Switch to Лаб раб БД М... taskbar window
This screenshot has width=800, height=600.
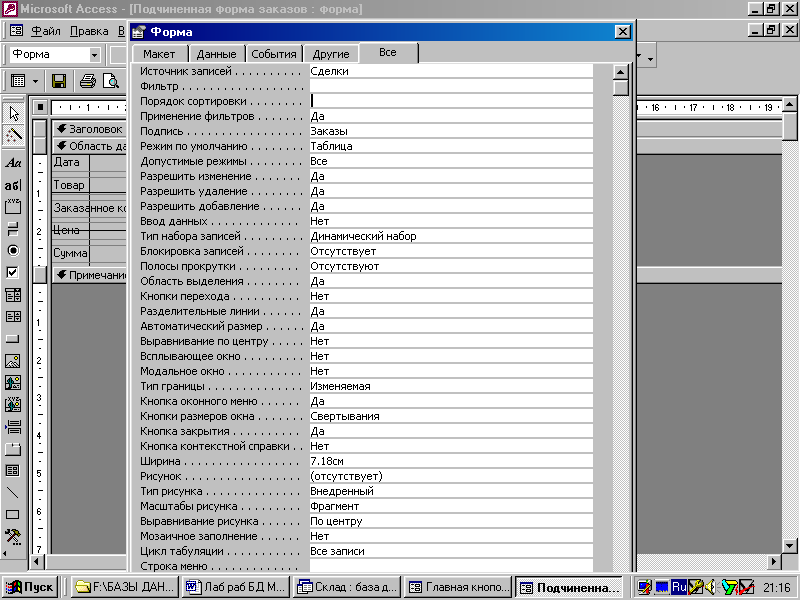(236, 587)
